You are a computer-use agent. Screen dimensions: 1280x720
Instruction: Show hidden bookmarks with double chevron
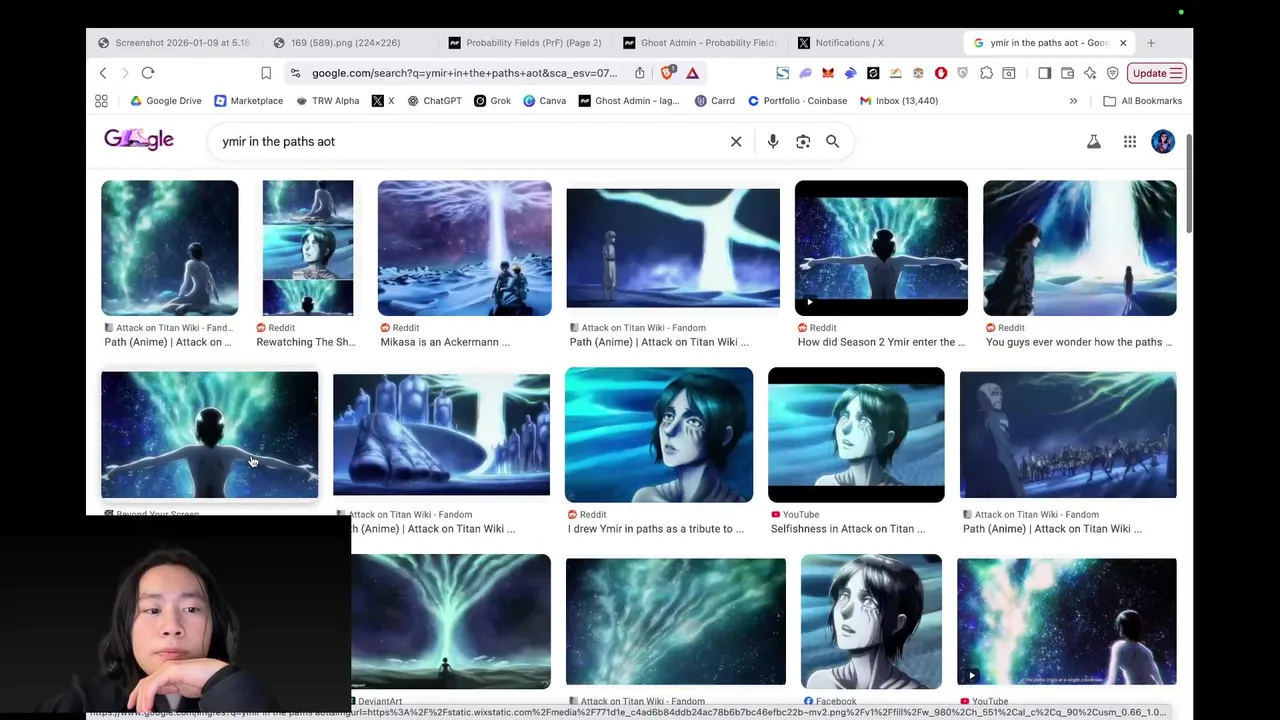(1073, 101)
